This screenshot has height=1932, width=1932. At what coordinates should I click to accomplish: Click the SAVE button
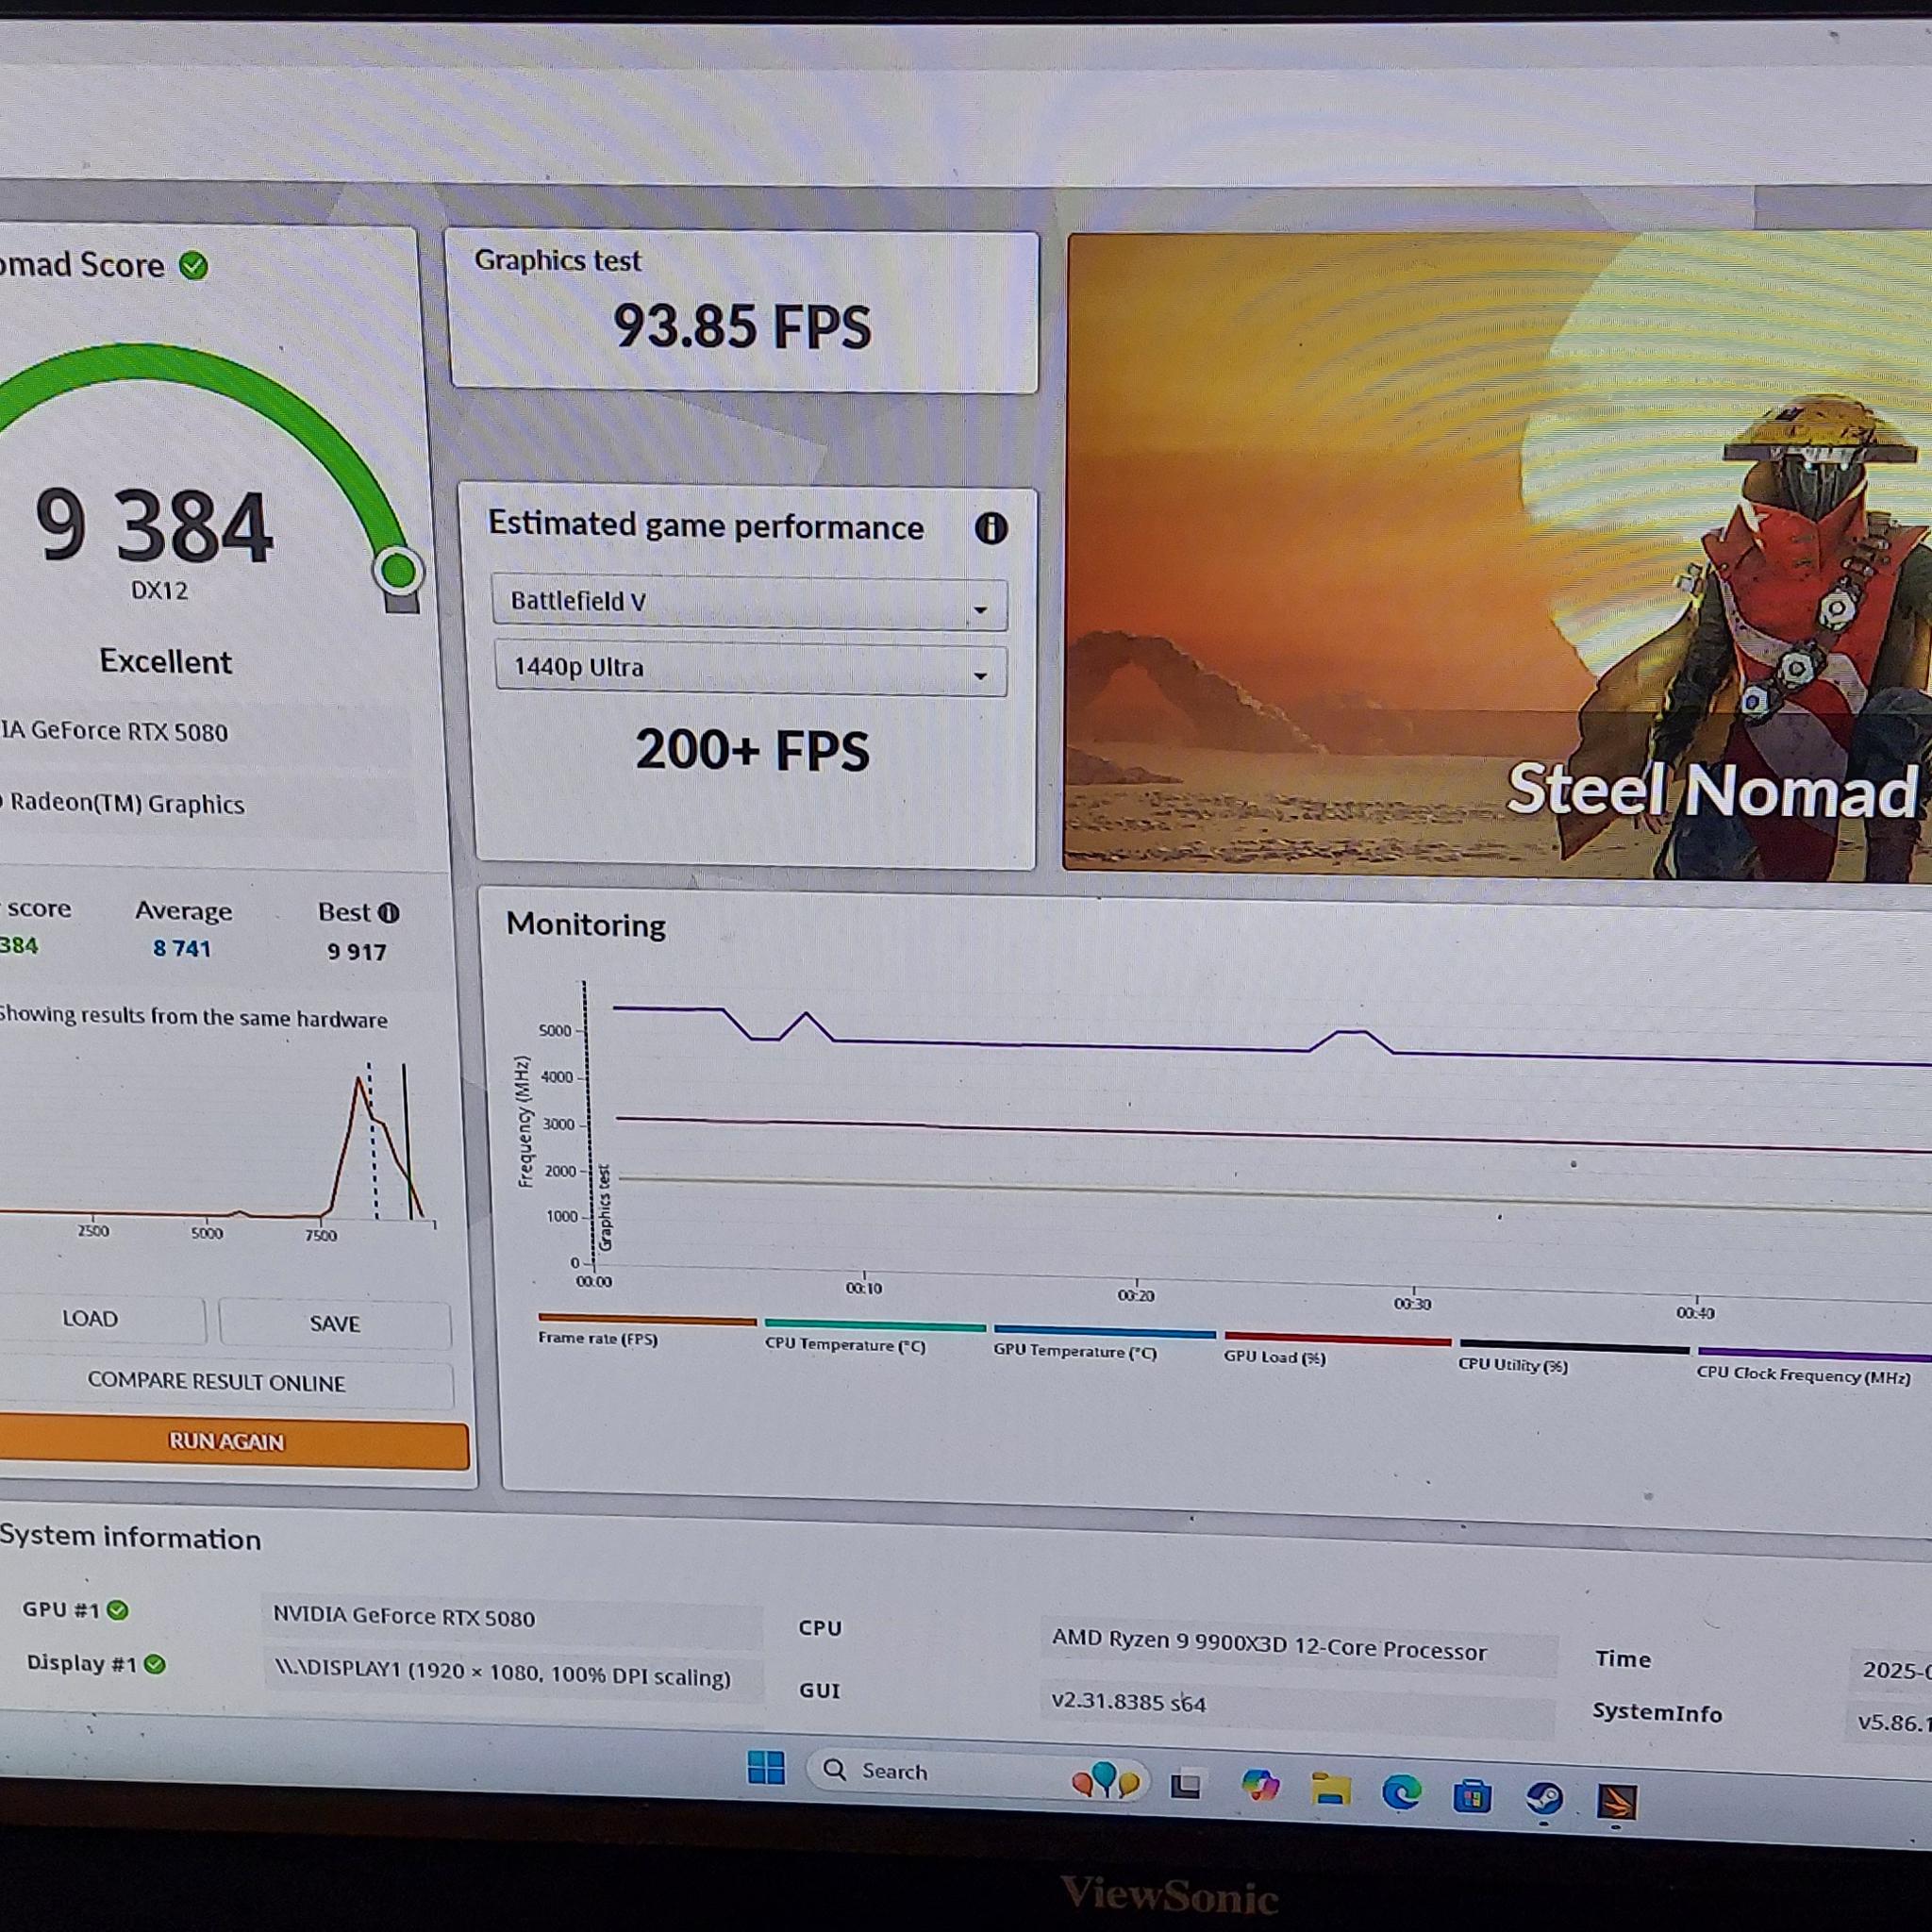click(335, 1324)
